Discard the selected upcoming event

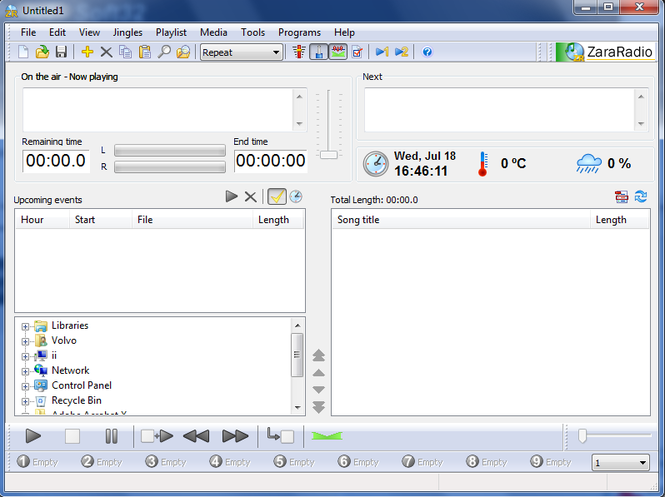(251, 197)
